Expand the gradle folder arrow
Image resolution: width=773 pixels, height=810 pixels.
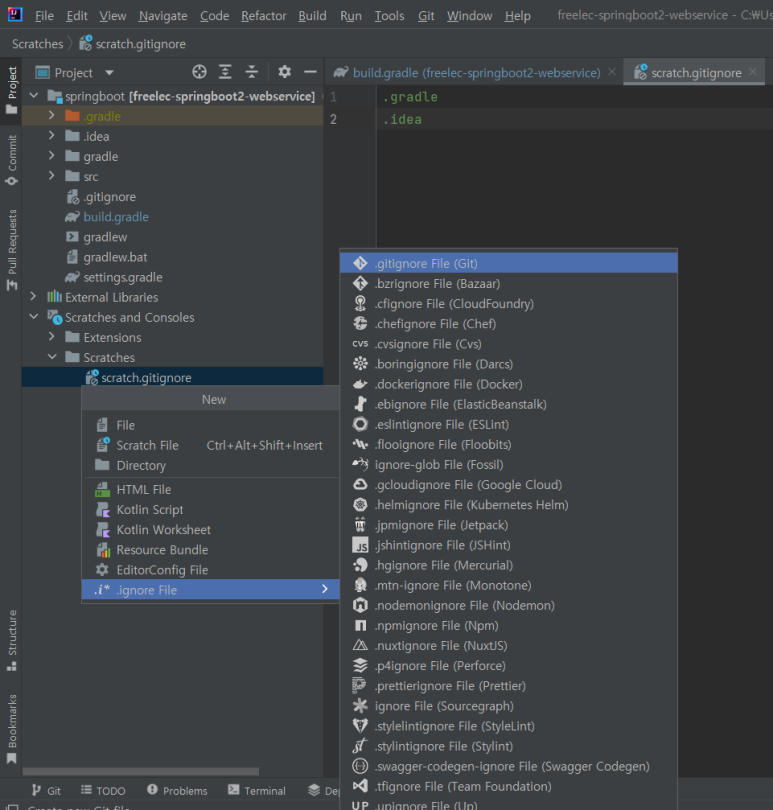(51, 155)
